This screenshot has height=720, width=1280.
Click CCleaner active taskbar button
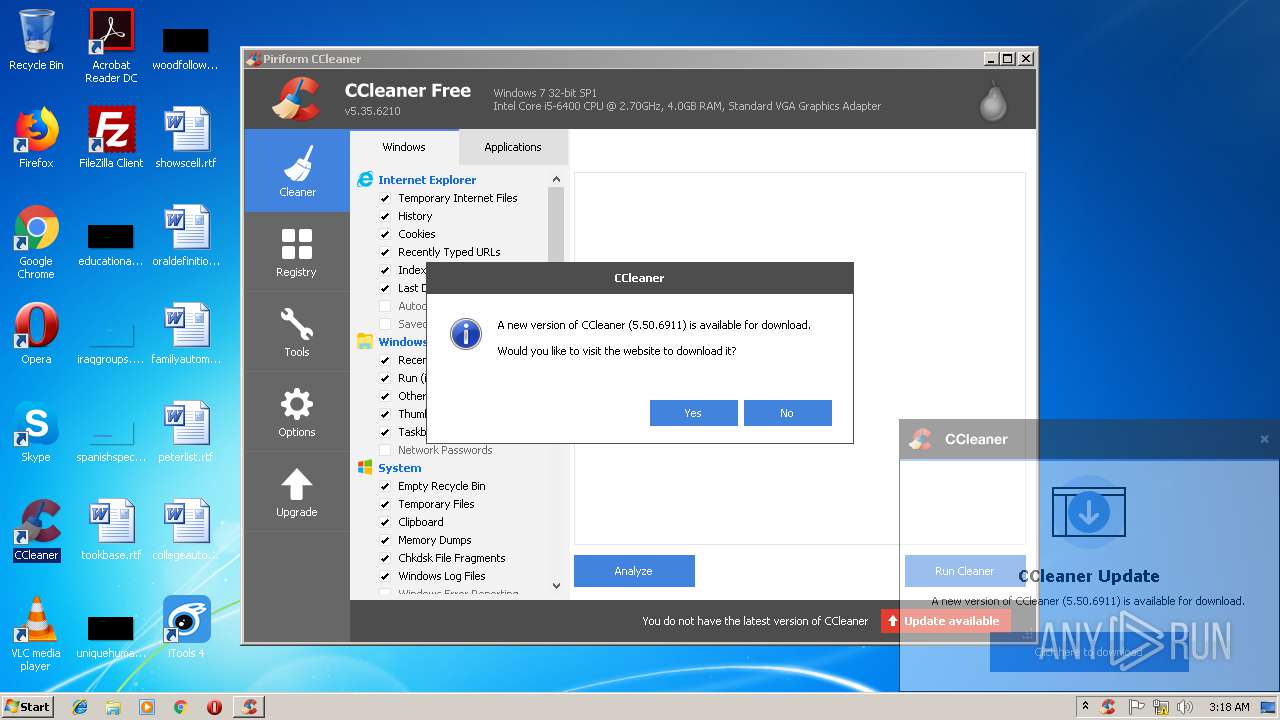(x=249, y=707)
